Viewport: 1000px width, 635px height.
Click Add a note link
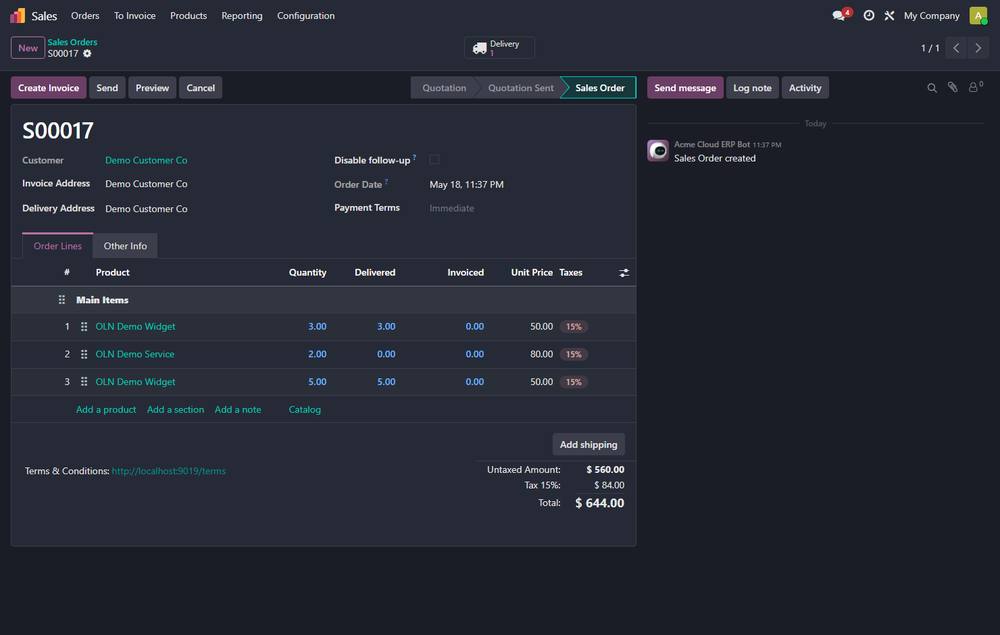click(238, 409)
